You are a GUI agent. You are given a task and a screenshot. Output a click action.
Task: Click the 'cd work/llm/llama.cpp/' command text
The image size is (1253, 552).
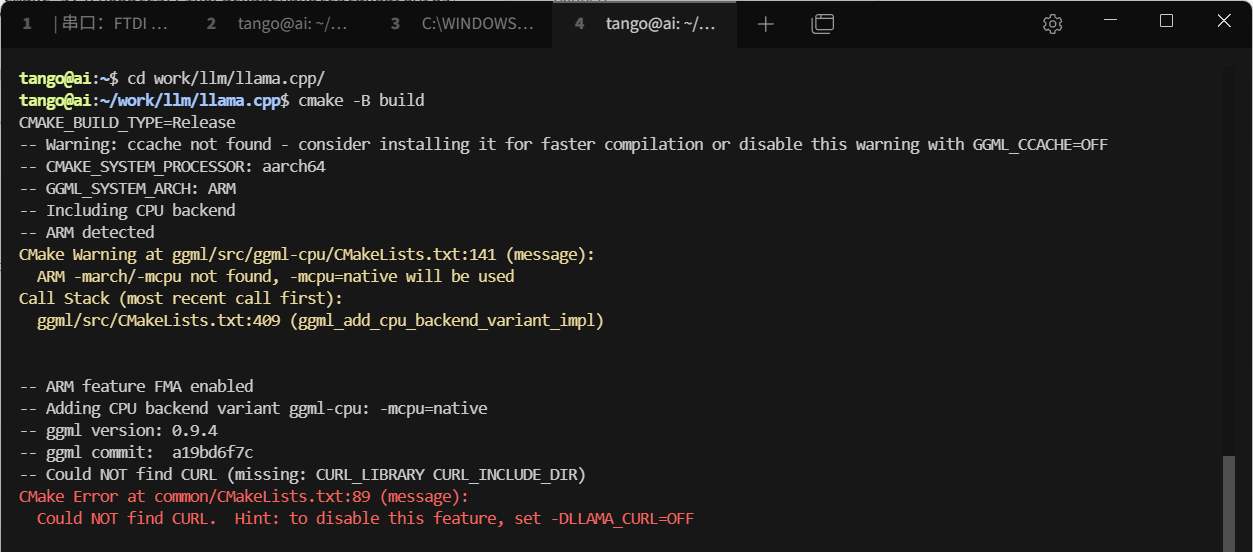pos(225,78)
